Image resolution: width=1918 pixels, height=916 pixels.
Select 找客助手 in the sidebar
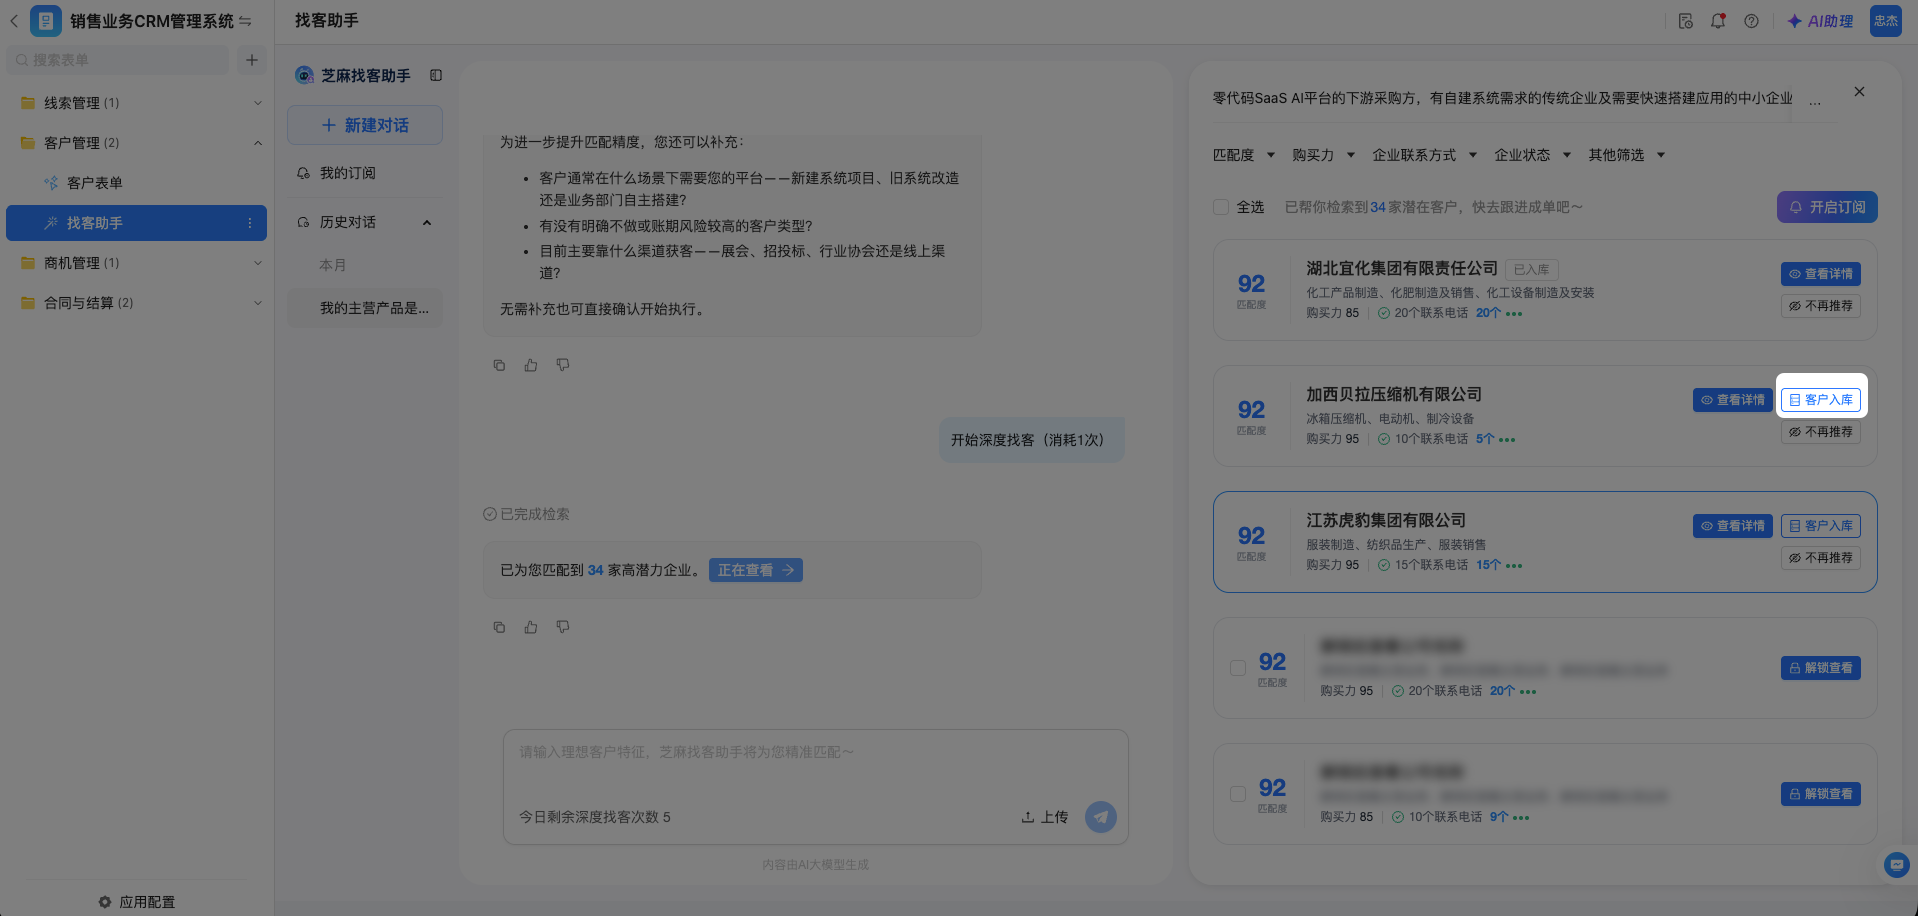[137, 223]
